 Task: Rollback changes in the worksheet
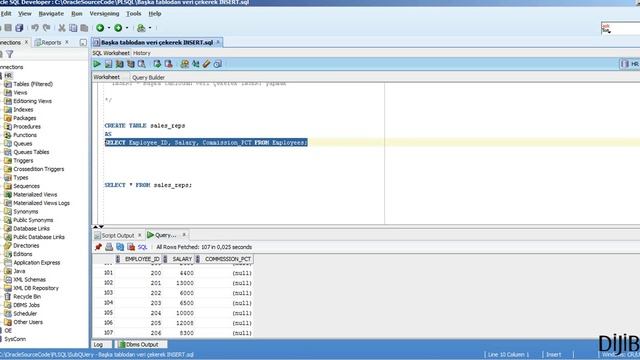coord(168,64)
